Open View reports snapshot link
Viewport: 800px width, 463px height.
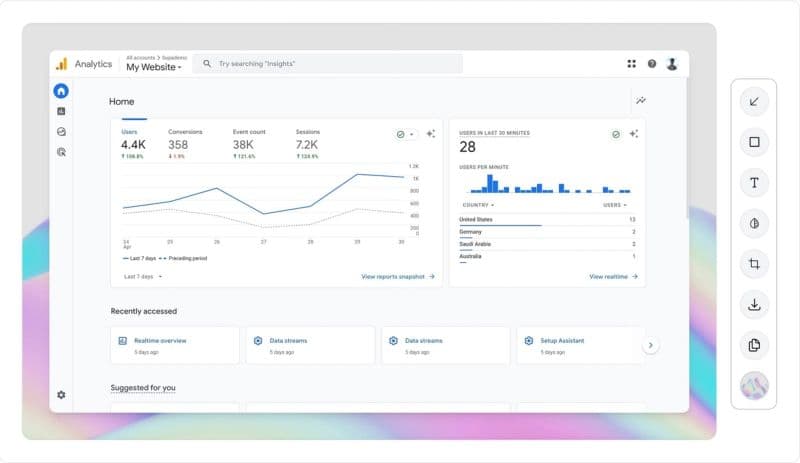(398, 277)
